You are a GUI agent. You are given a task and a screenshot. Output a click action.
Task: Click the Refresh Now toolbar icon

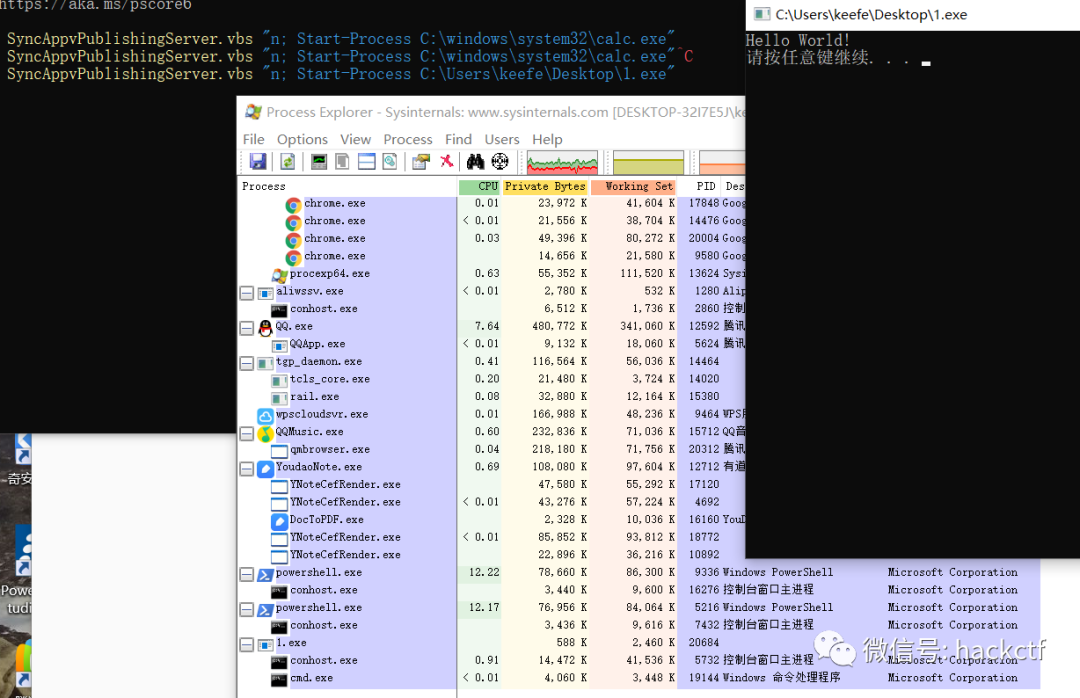287,162
